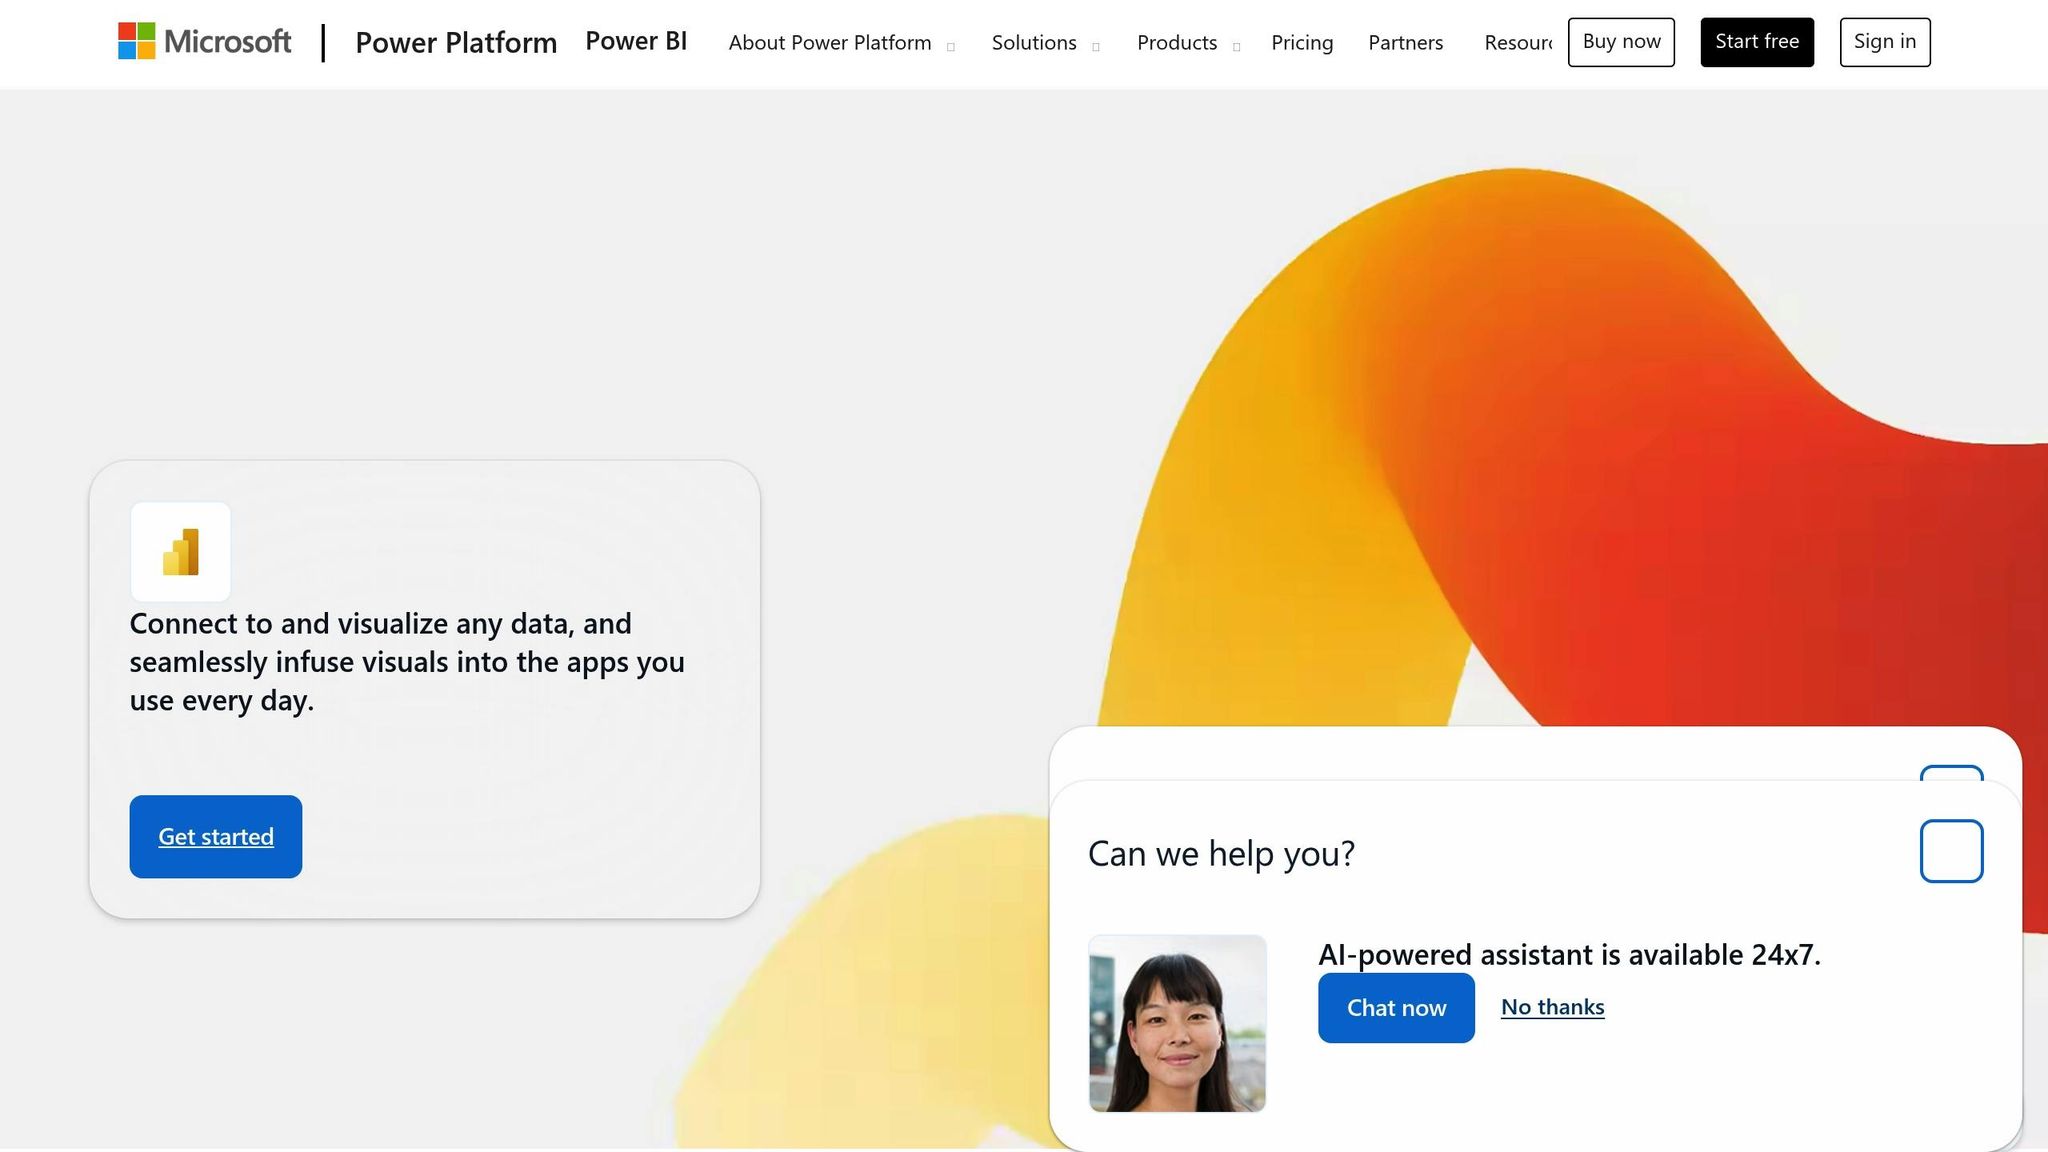Open the Resources menu item
2048x1152 pixels.
[1518, 43]
